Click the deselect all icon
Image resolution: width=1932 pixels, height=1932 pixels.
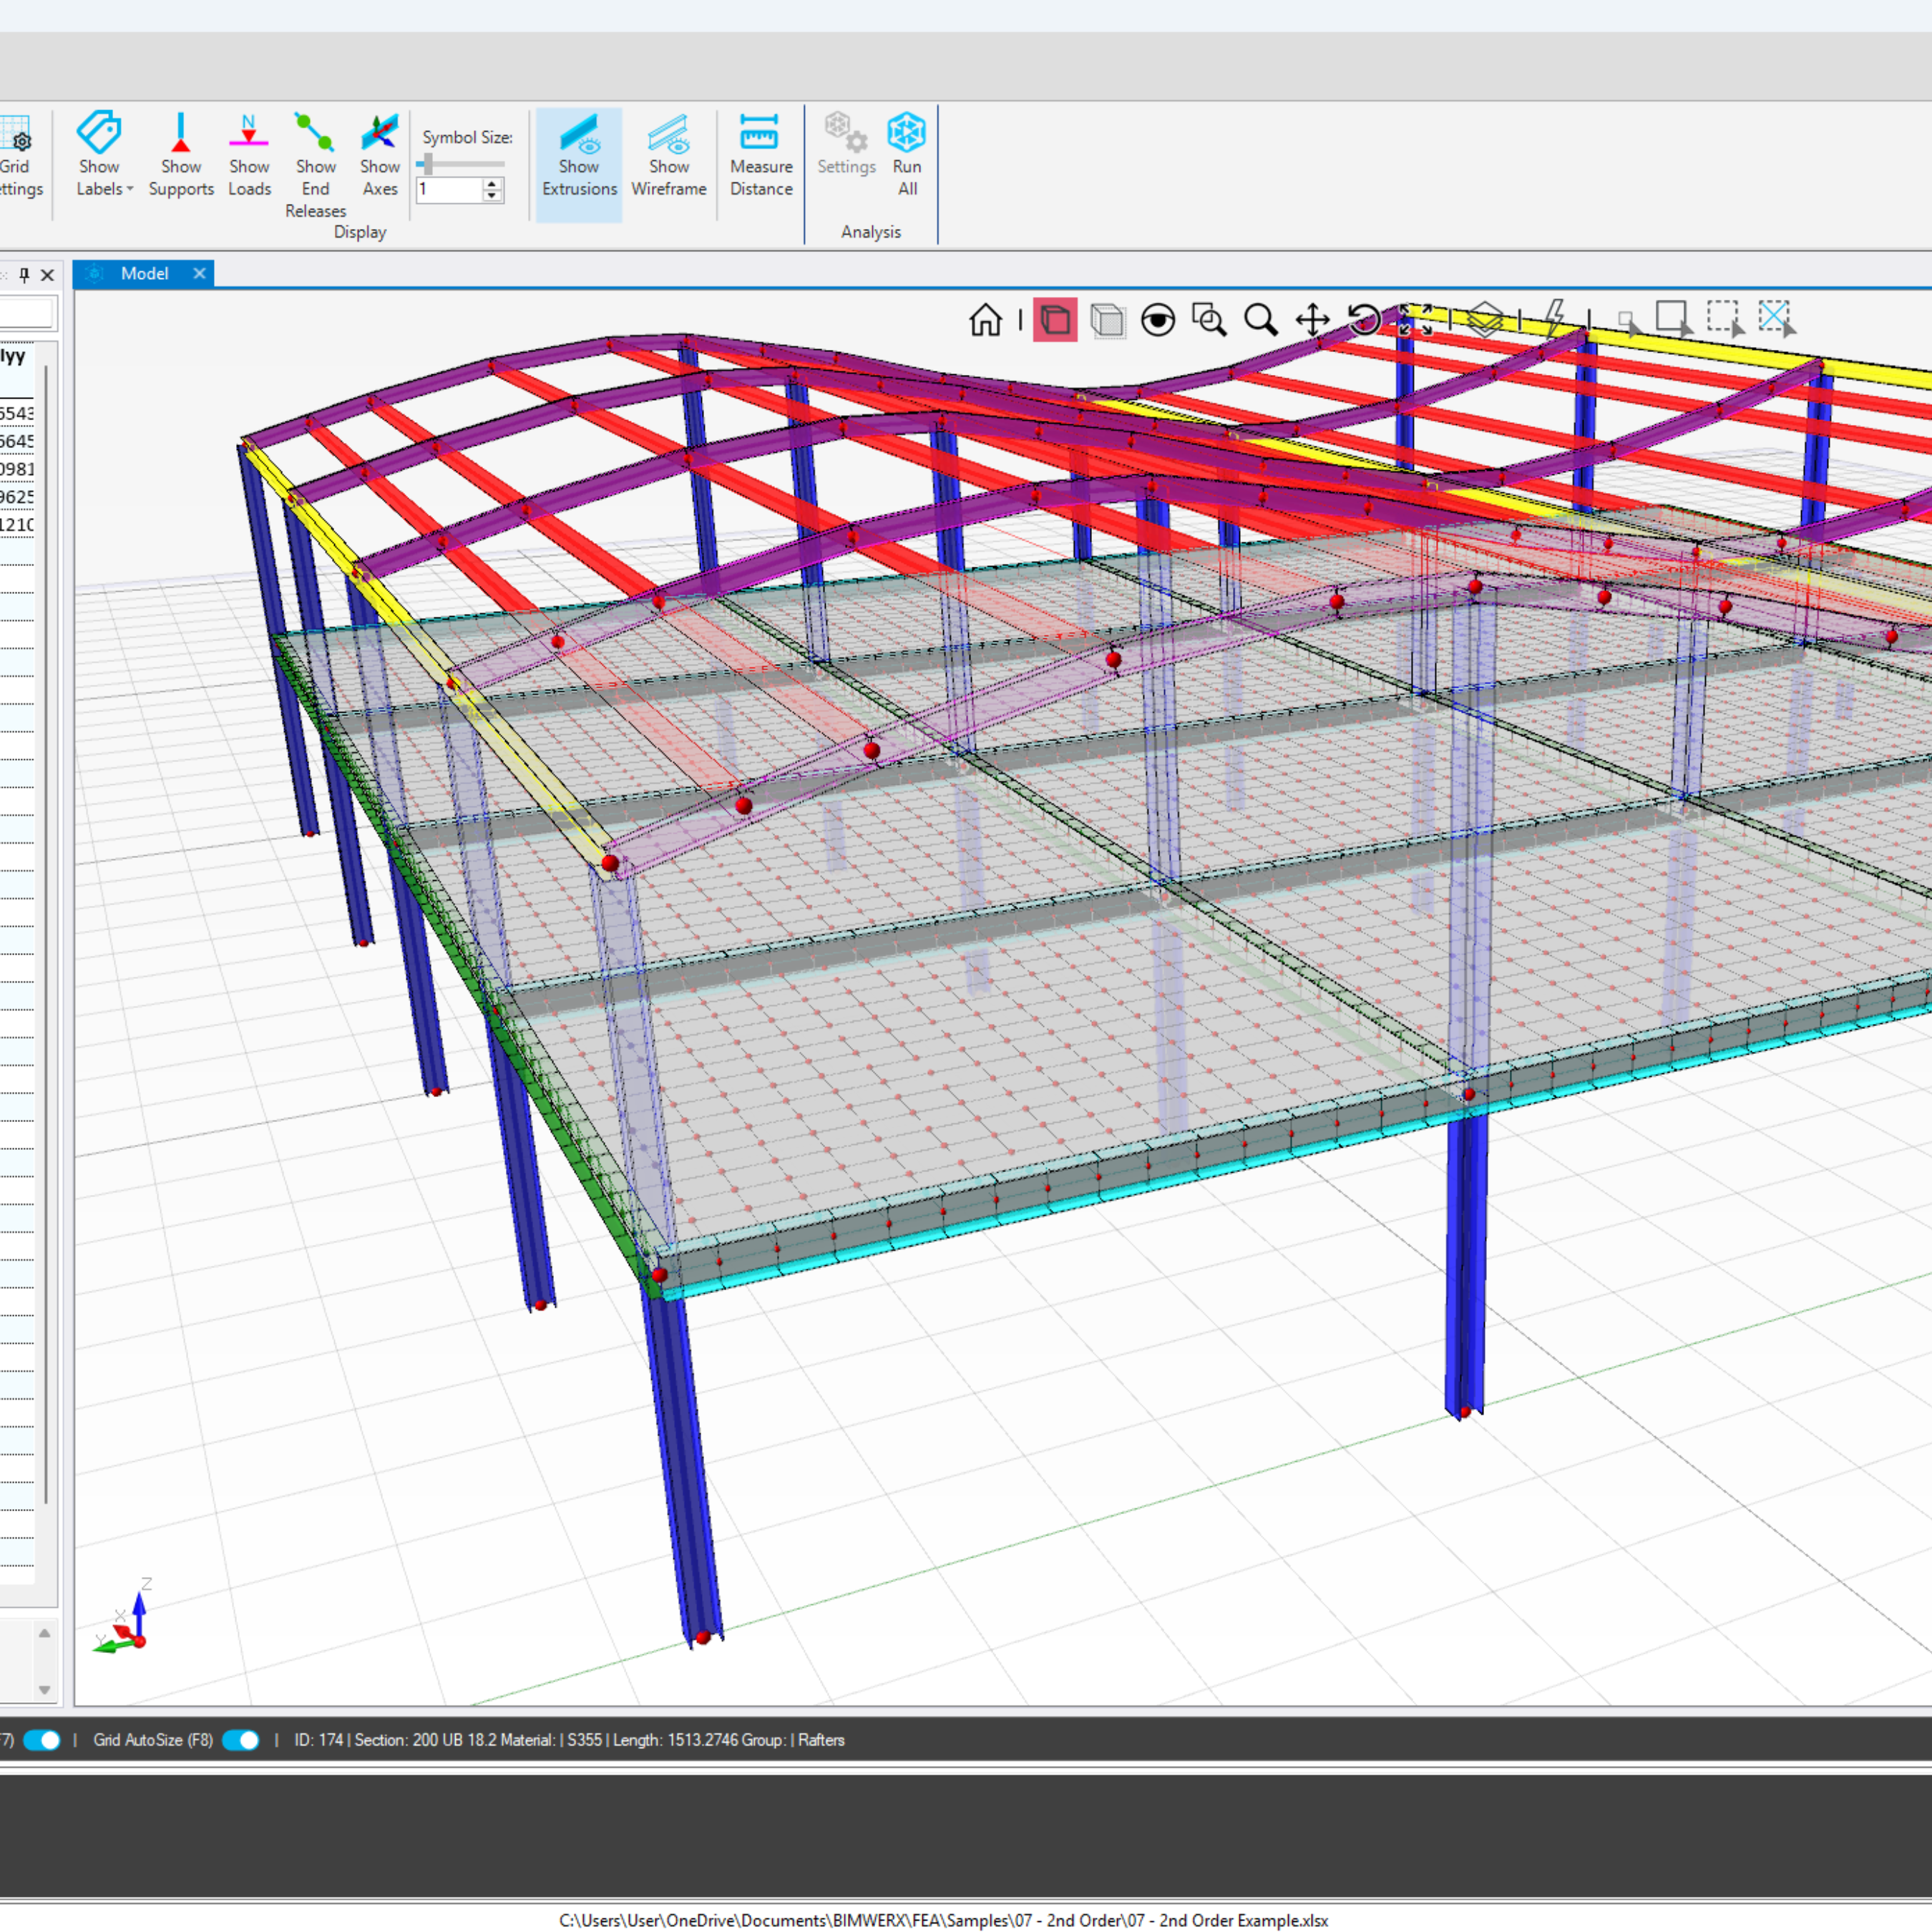click(1776, 318)
